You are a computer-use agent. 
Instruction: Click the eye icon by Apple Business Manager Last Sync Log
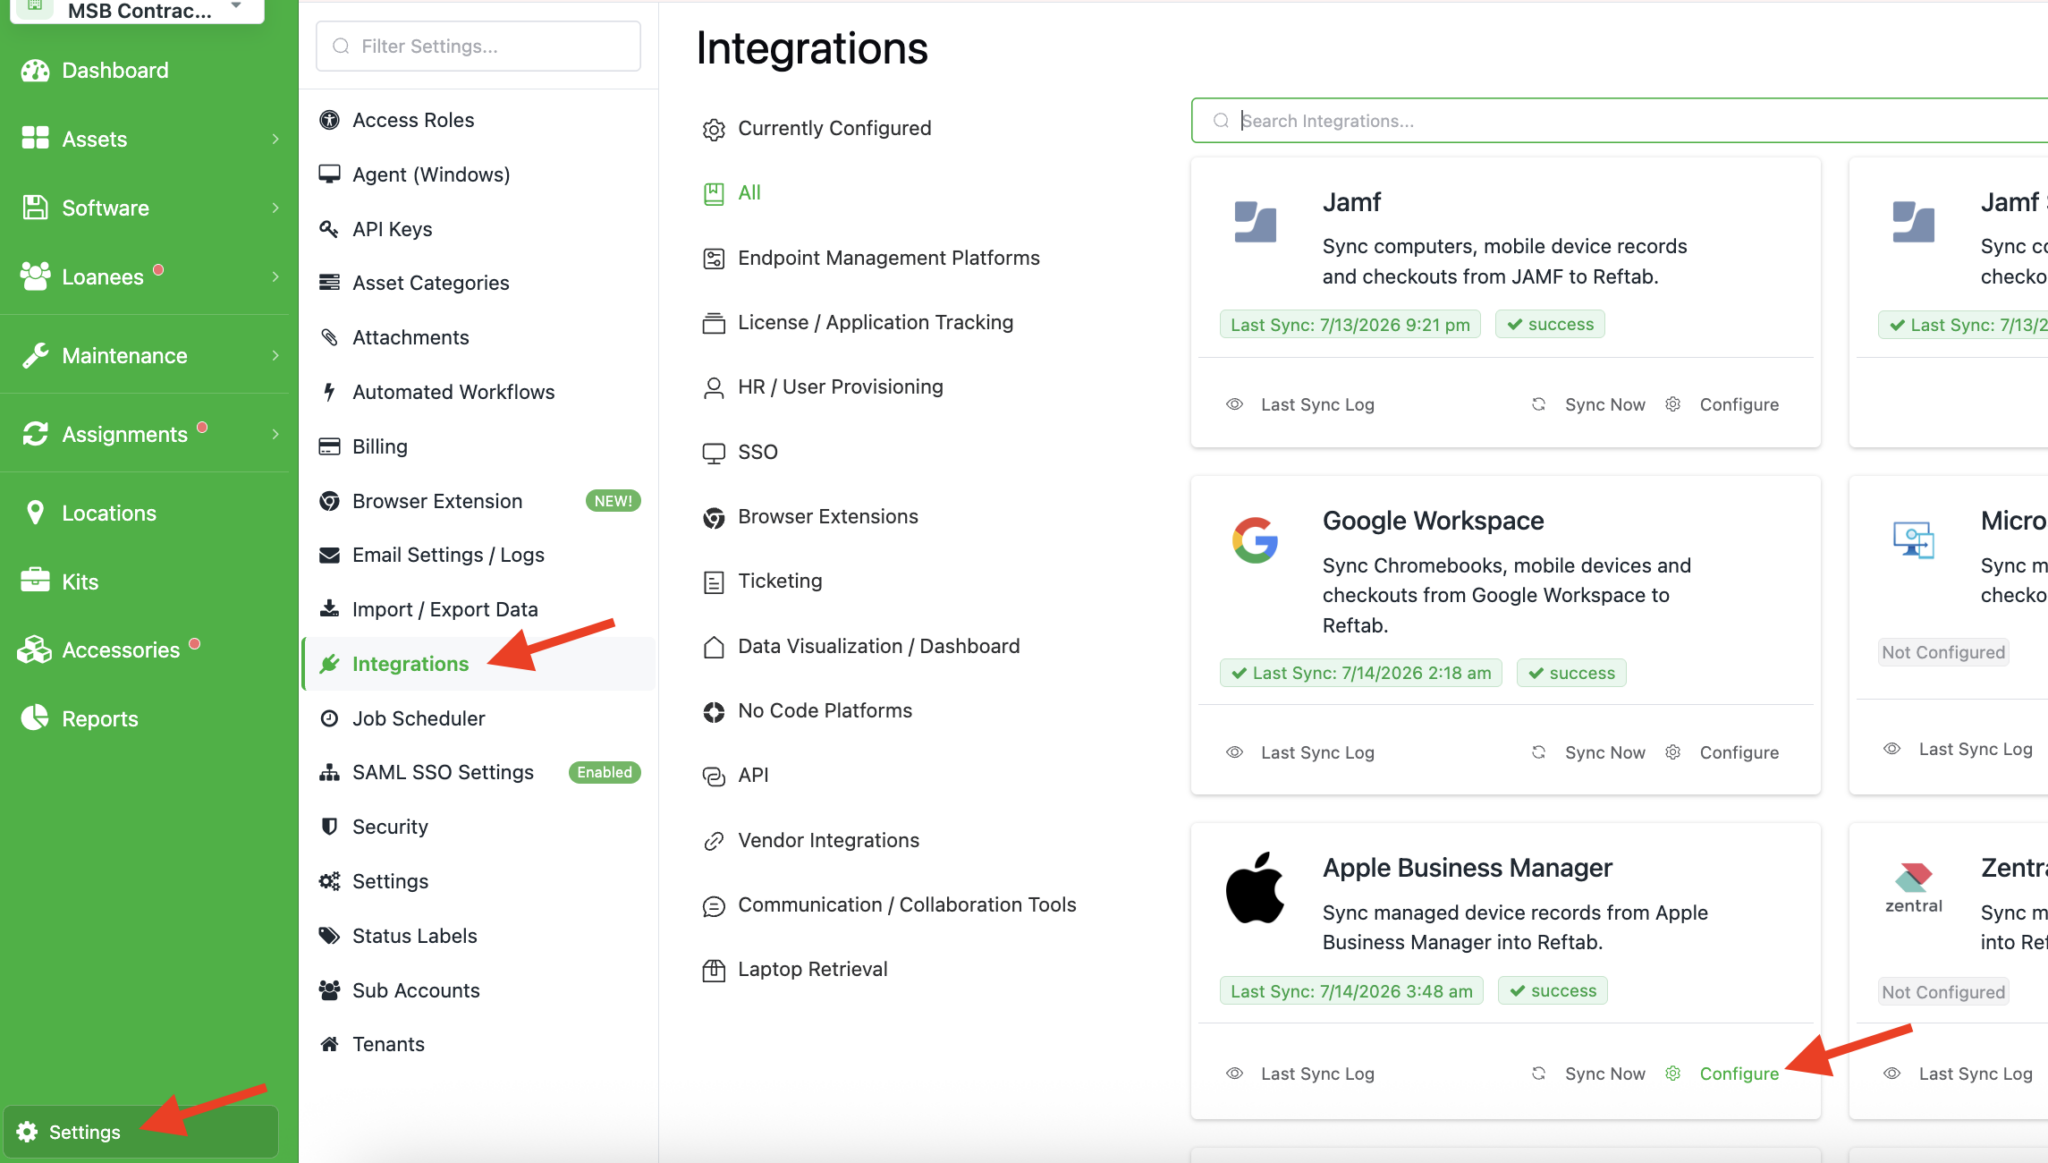click(x=1235, y=1073)
